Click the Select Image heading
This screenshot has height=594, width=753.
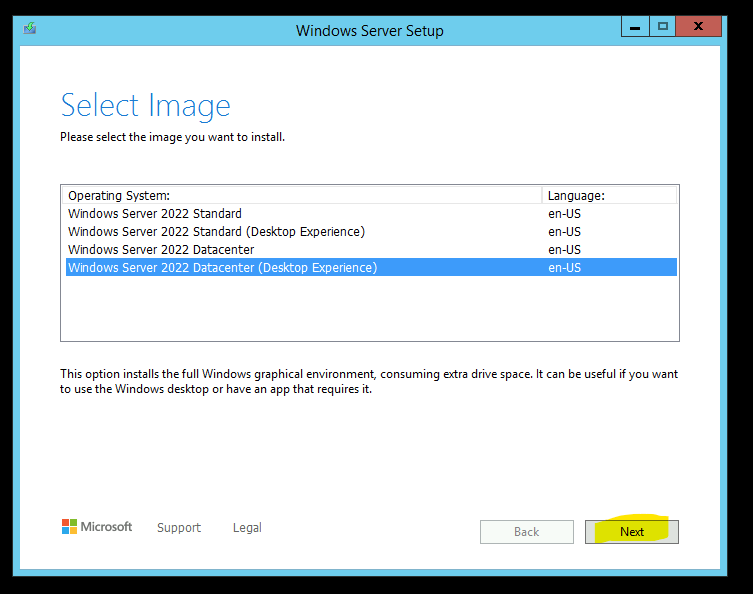coord(146,106)
